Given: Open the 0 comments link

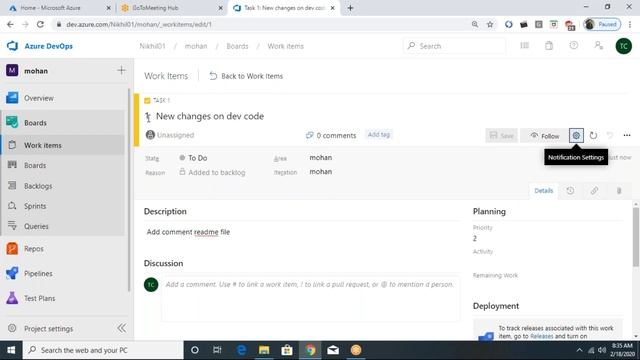Looking at the screenshot, I should (x=331, y=136).
